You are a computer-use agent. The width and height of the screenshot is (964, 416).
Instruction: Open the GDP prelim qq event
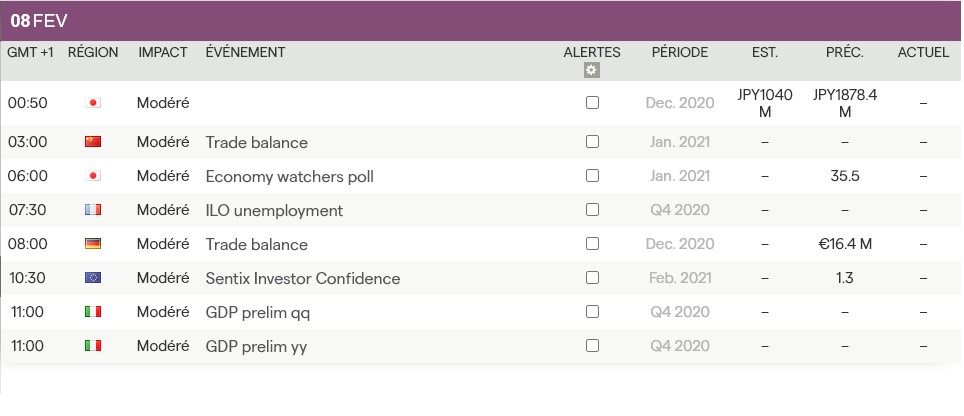(x=257, y=313)
